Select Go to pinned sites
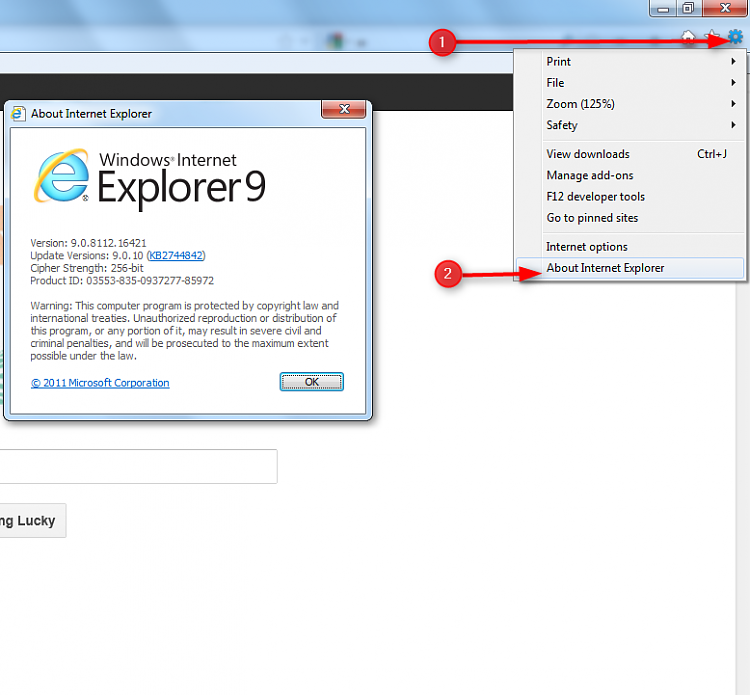The image size is (750, 695). pyautogui.click(x=630, y=218)
